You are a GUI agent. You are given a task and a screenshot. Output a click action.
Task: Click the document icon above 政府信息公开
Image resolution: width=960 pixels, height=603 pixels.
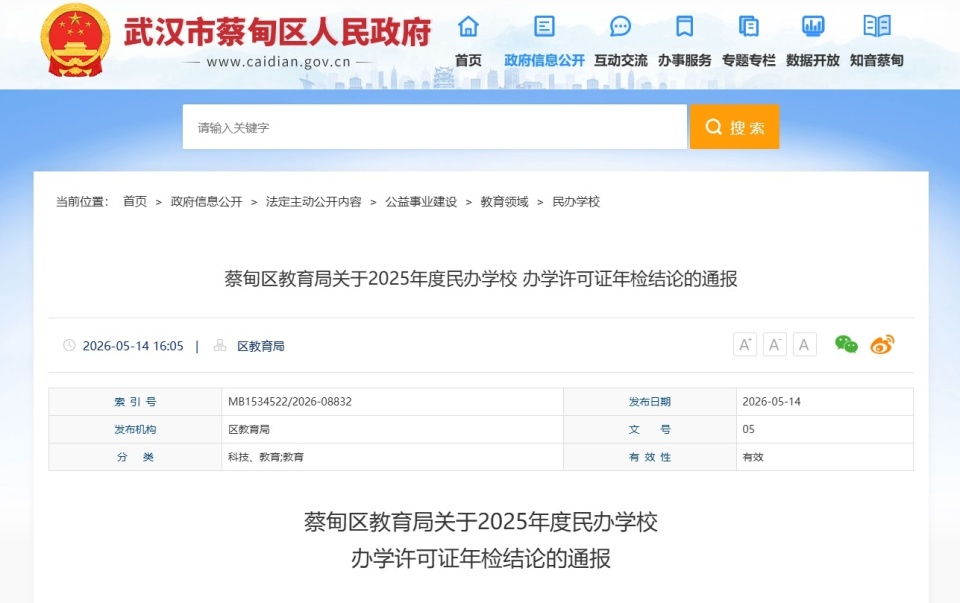[x=544, y=26]
